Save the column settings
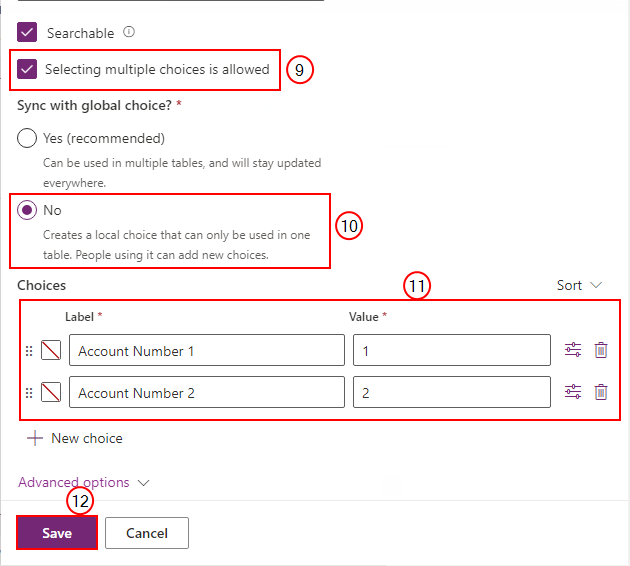The image size is (630, 566). pyautogui.click(x=57, y=533)
